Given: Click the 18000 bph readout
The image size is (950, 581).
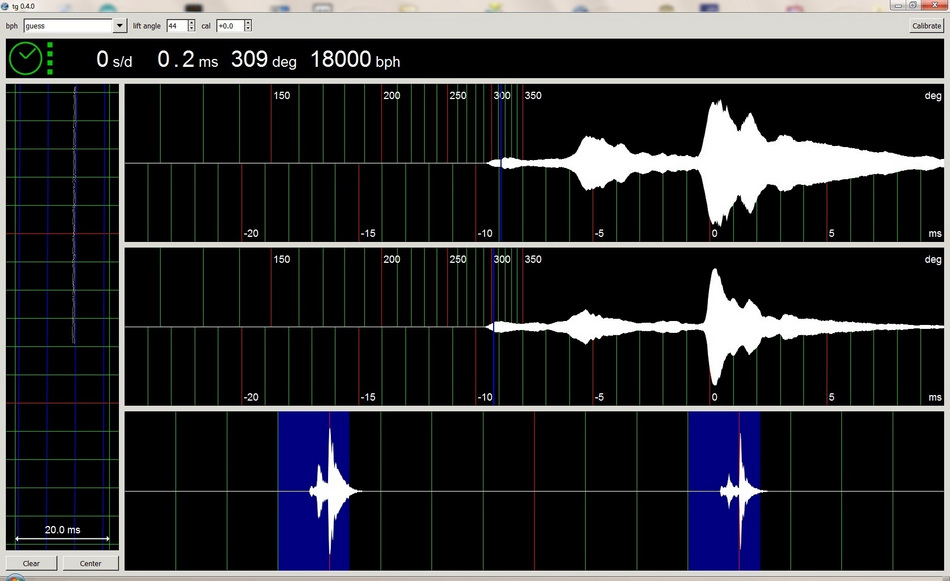Looking at the screenshot, I should (x=355, y=60).
